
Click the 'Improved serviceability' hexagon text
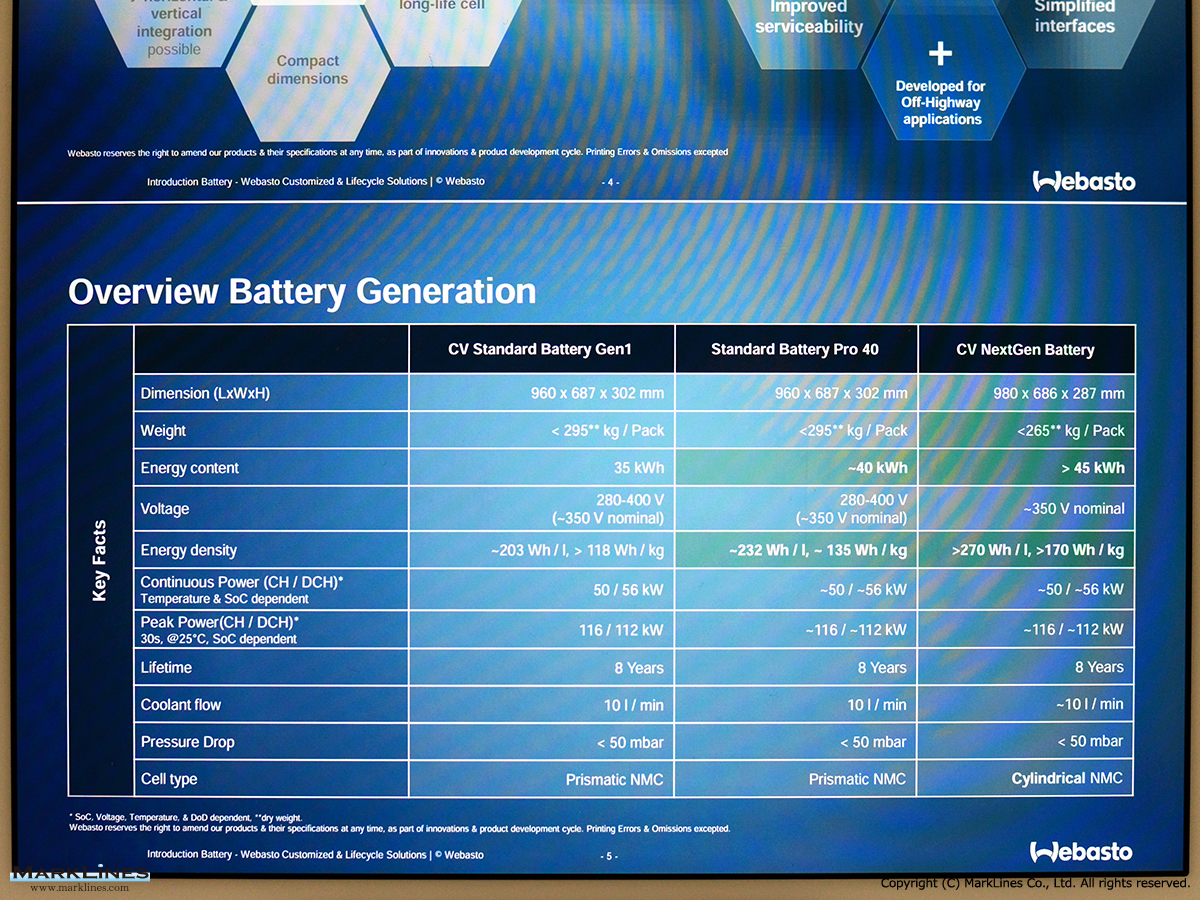click(x=809, y=17)
